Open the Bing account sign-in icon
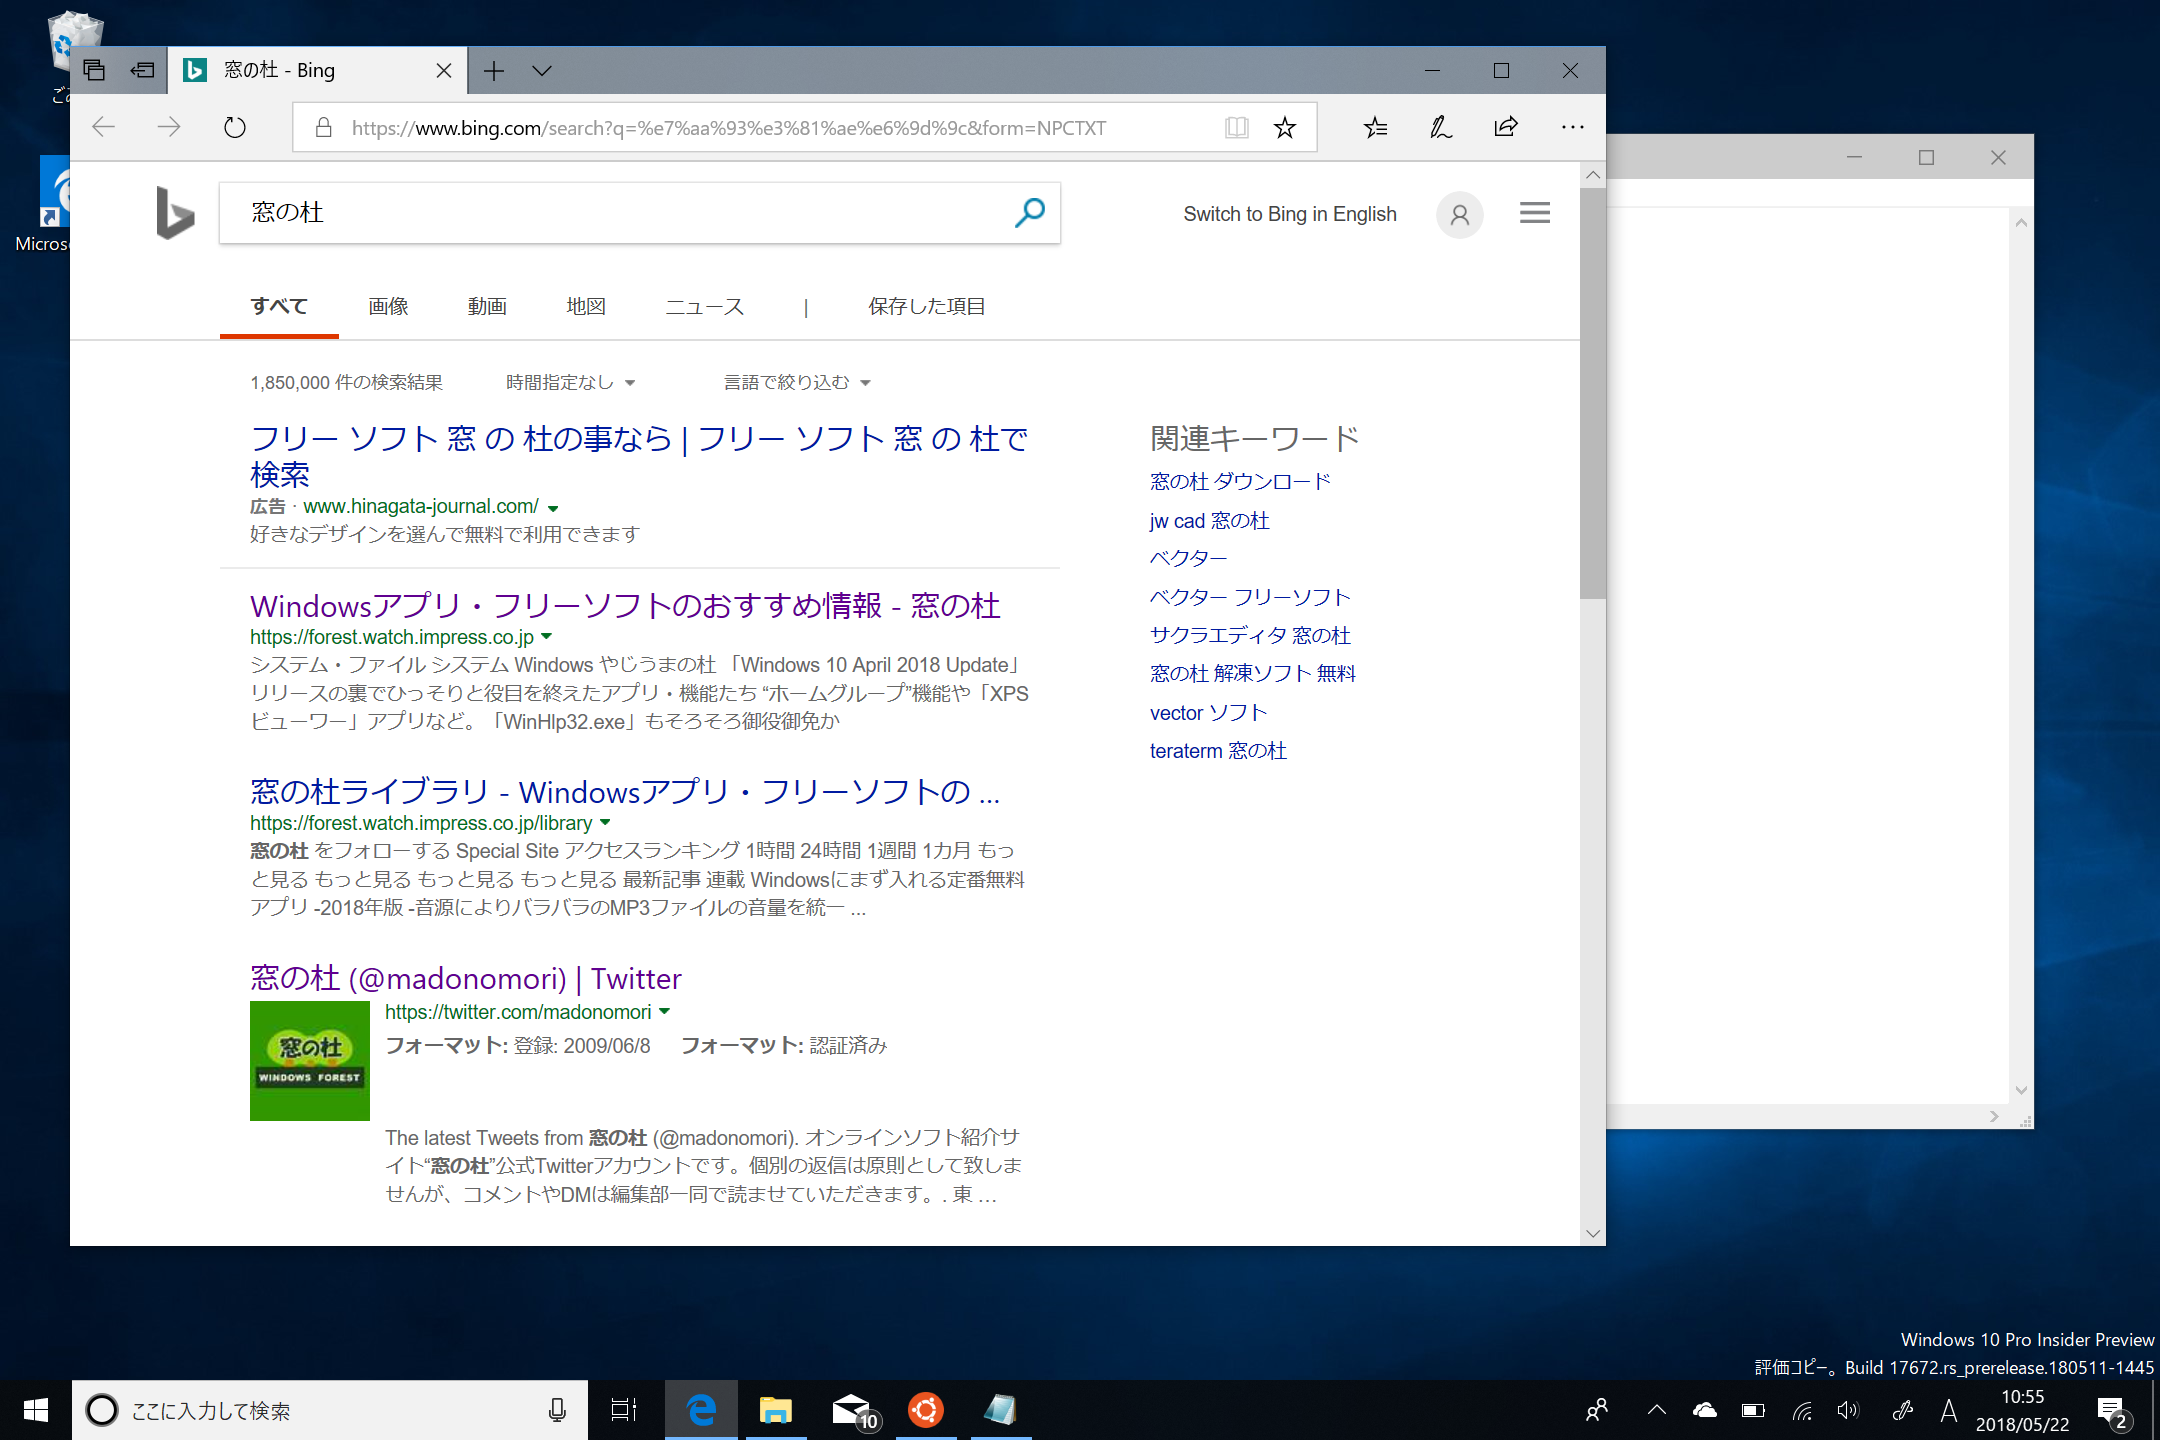This screenshot has width=2160, height=1440. pos(1459,214)
